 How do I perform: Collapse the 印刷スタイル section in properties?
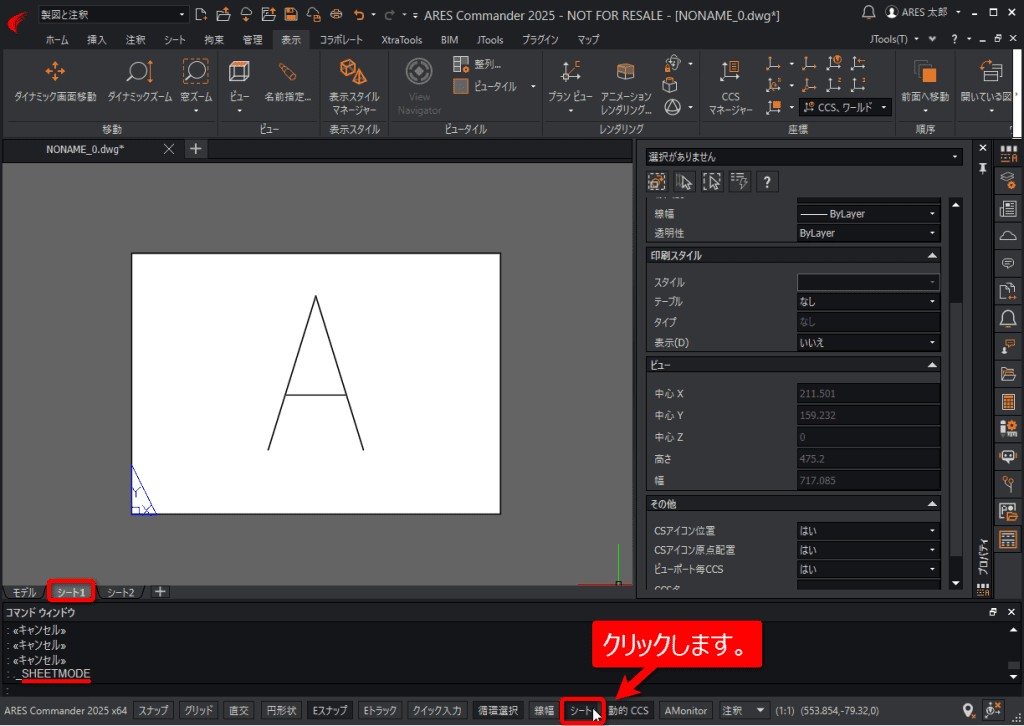[x=932, y=256]
